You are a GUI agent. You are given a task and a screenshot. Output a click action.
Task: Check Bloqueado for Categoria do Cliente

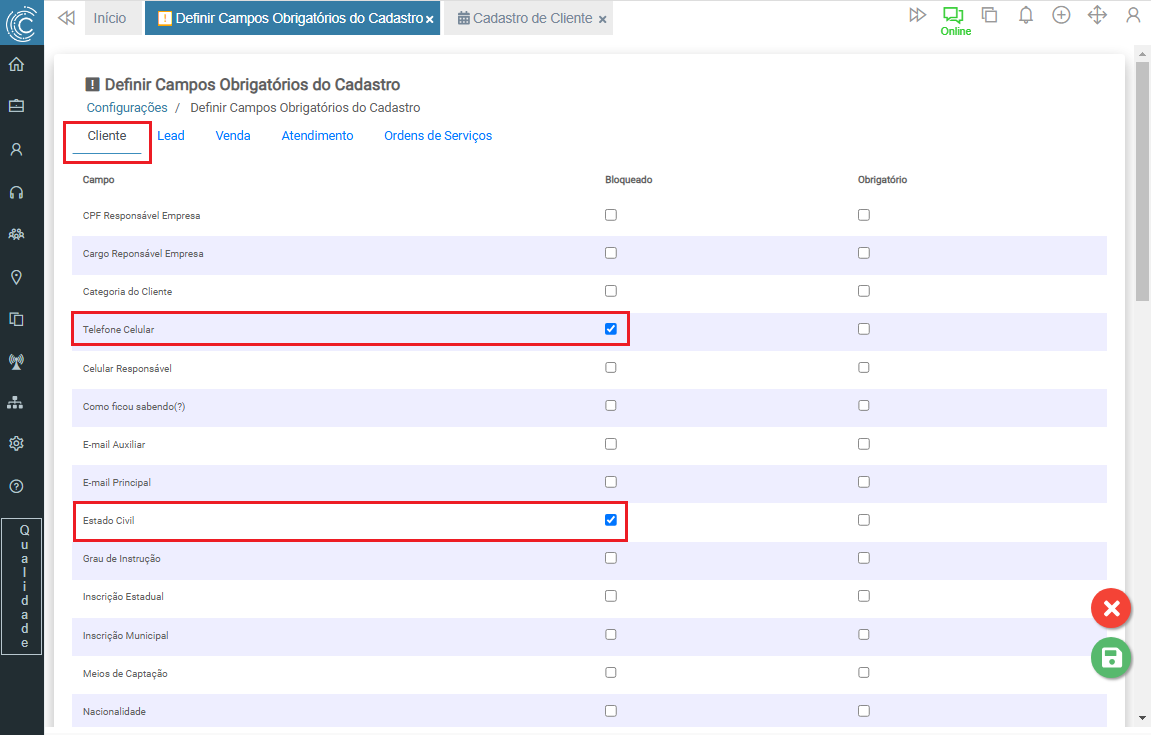(611, 291)
